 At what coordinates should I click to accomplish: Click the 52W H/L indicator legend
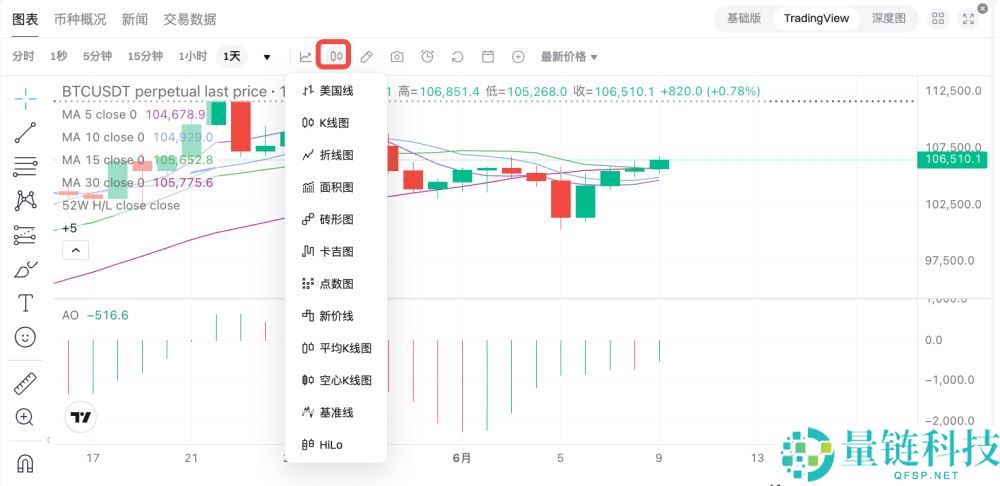tap(121, 205)
